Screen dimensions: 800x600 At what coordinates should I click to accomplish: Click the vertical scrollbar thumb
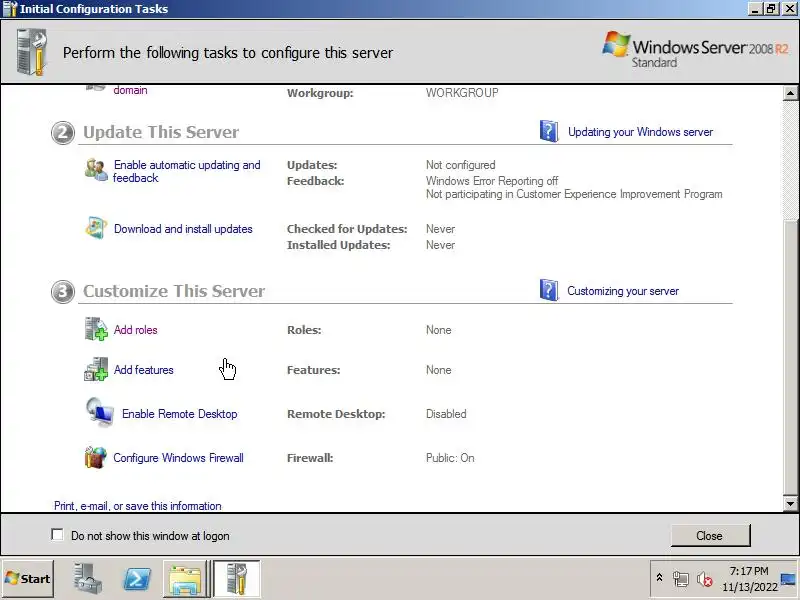tap(790, 357)
